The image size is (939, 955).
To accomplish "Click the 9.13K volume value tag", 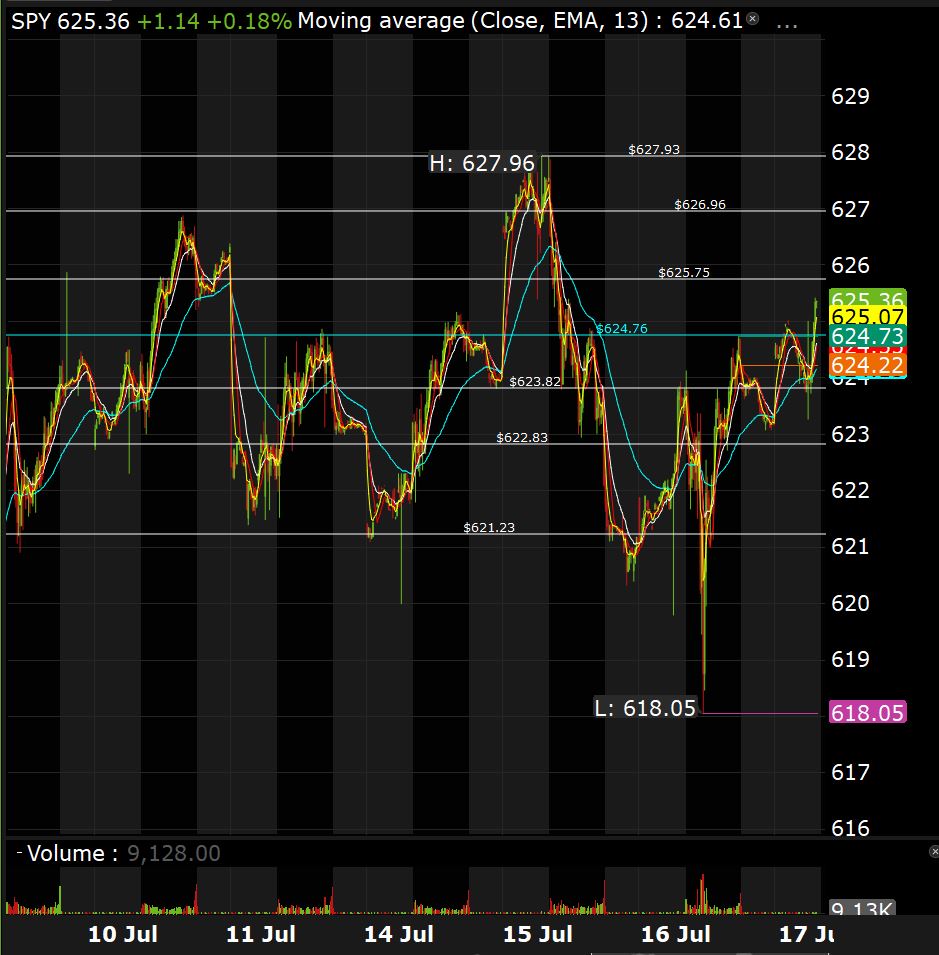I will [x=862, y=907].
